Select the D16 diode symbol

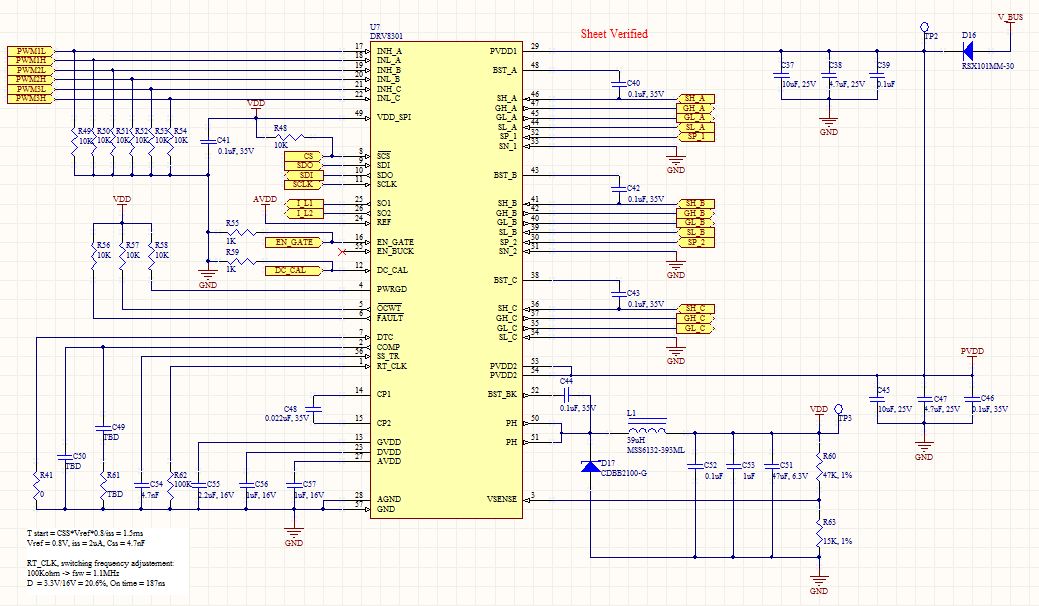967,50
